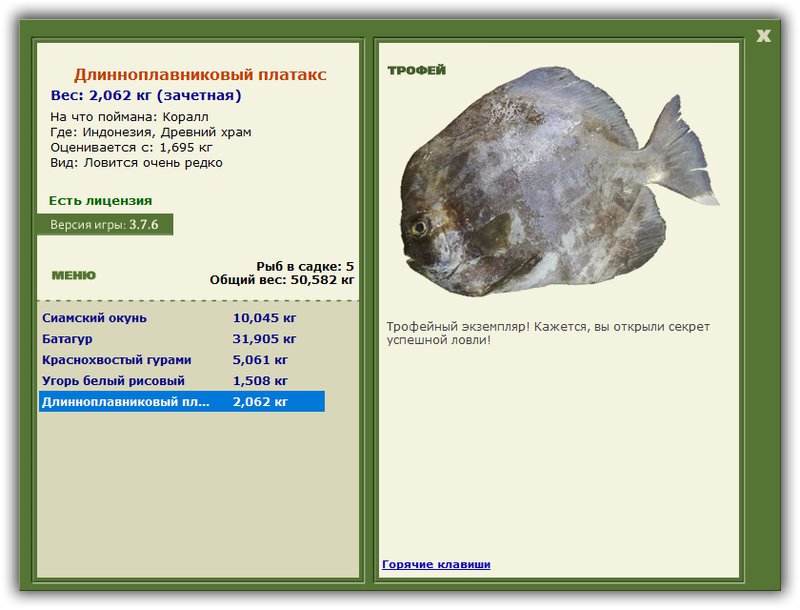This screenshot has height=610, width=800.
Task: Click the Трофейный экземпляр description text
Action: click(548, 333)
